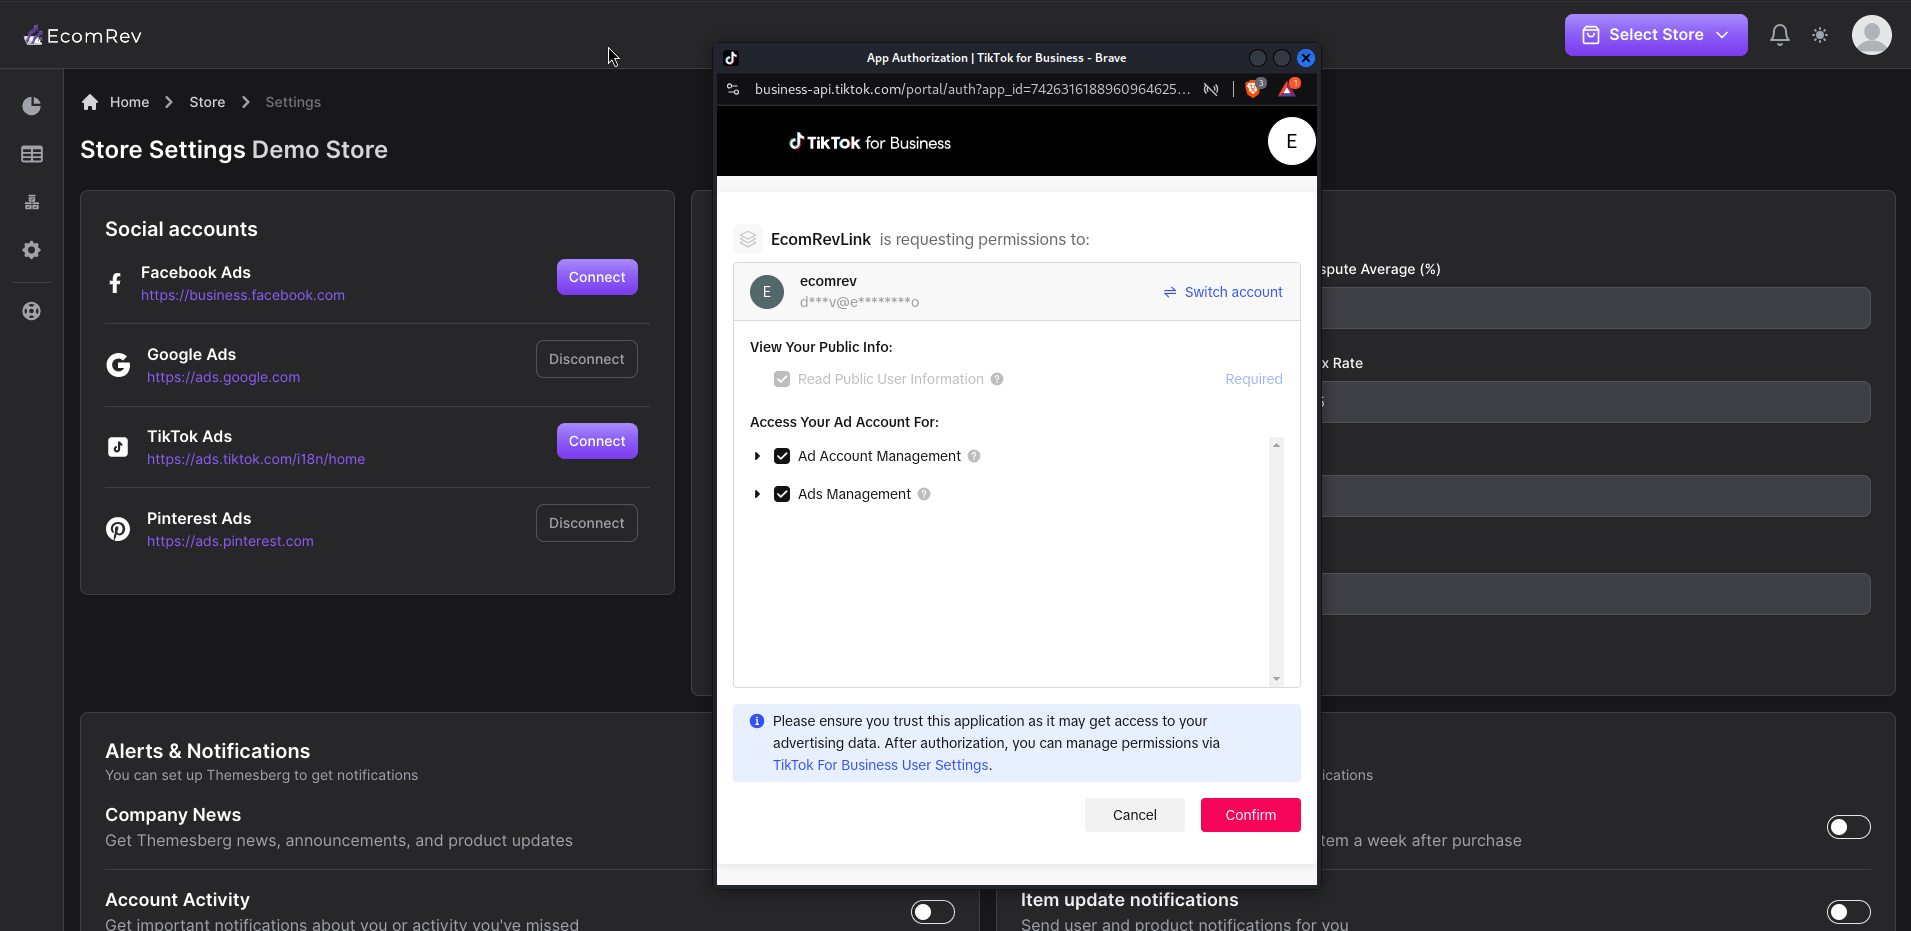The image size is (1911, 931).
Task: Open the E profile avatar in TikTok header
Action: 1291,141
